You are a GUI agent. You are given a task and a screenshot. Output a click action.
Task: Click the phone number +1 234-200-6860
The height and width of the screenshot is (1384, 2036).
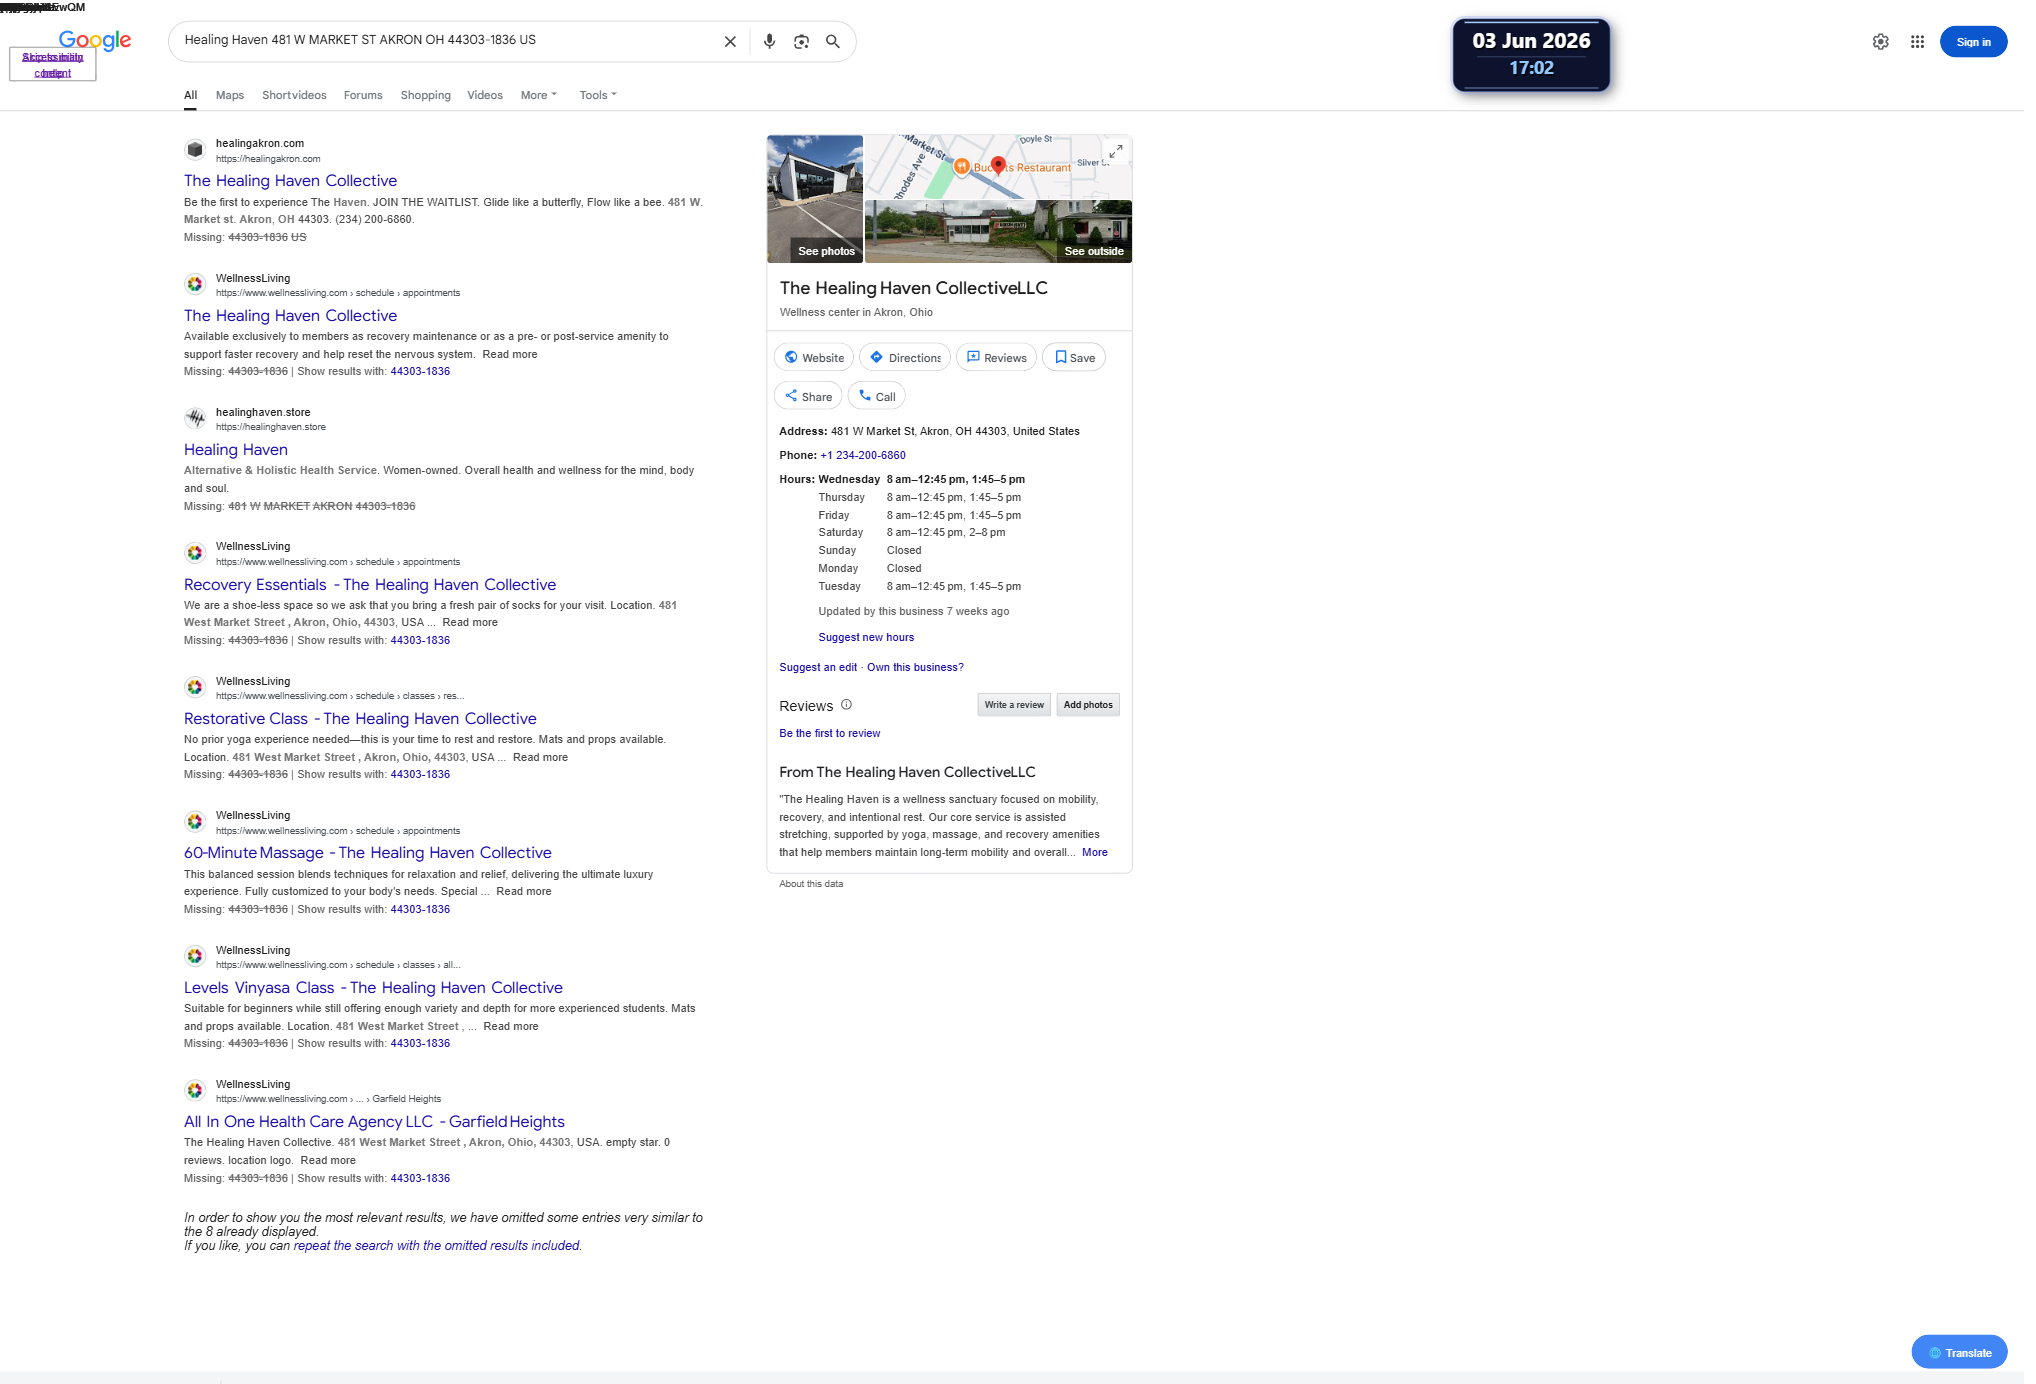(863, 455)
